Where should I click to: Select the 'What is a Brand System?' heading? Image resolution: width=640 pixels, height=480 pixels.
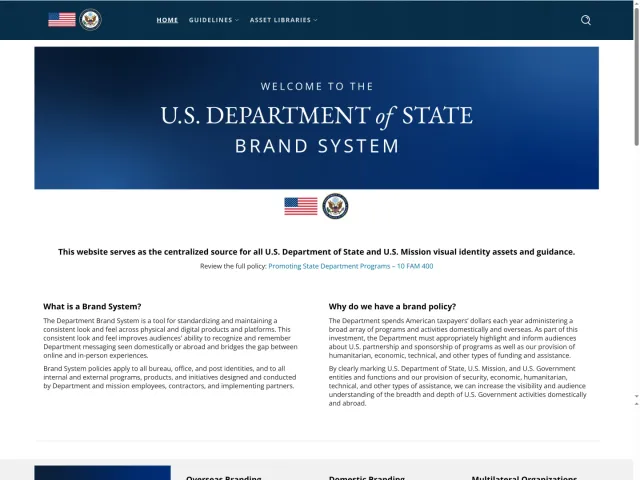point(92,307)
